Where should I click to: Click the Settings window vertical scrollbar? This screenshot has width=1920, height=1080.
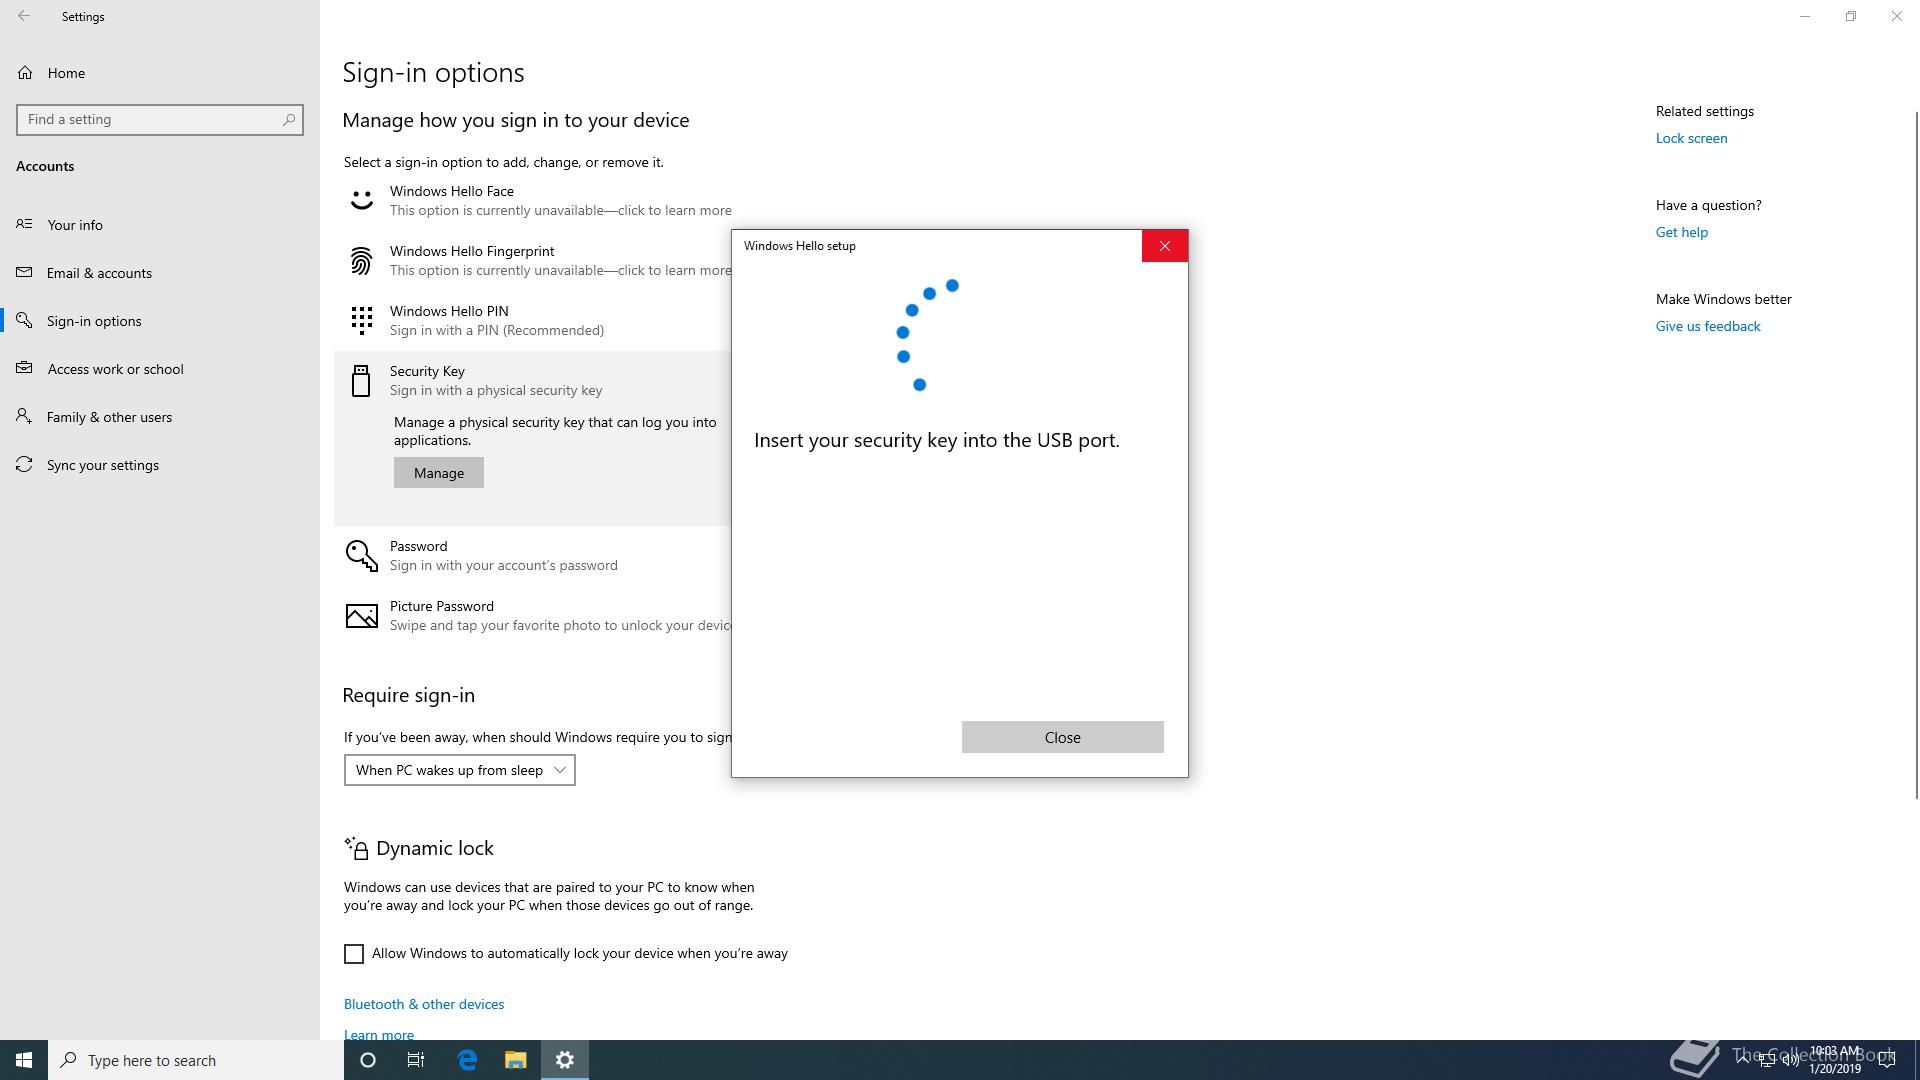1916,455
